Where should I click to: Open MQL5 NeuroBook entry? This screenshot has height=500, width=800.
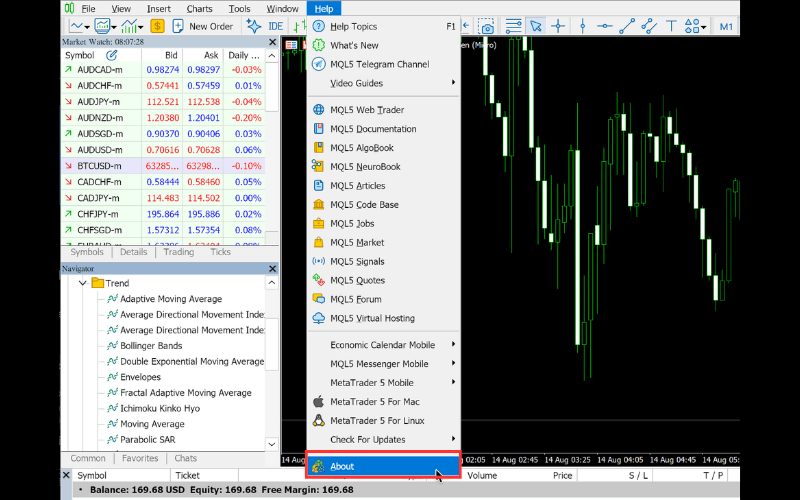(384, 166)
